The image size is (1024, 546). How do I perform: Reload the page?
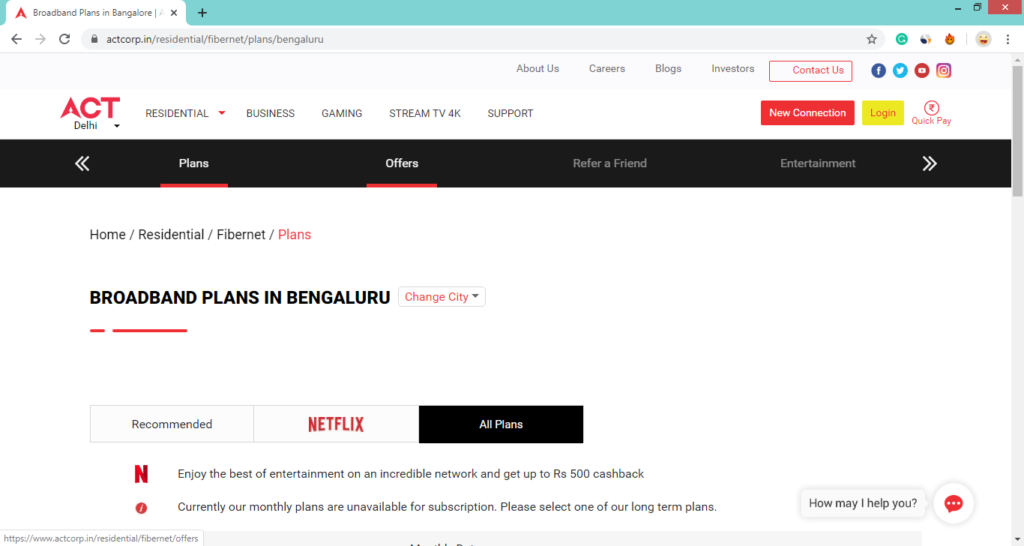(x=64, y=39)
